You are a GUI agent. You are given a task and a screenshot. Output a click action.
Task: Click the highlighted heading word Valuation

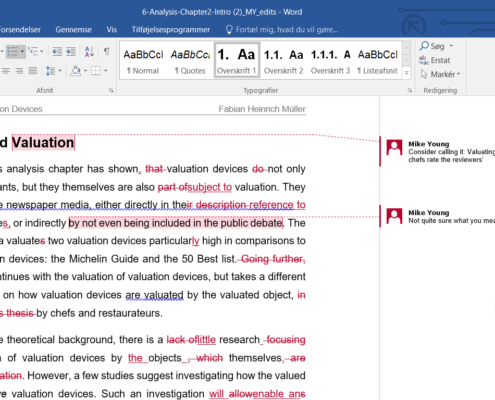point(43,143)
